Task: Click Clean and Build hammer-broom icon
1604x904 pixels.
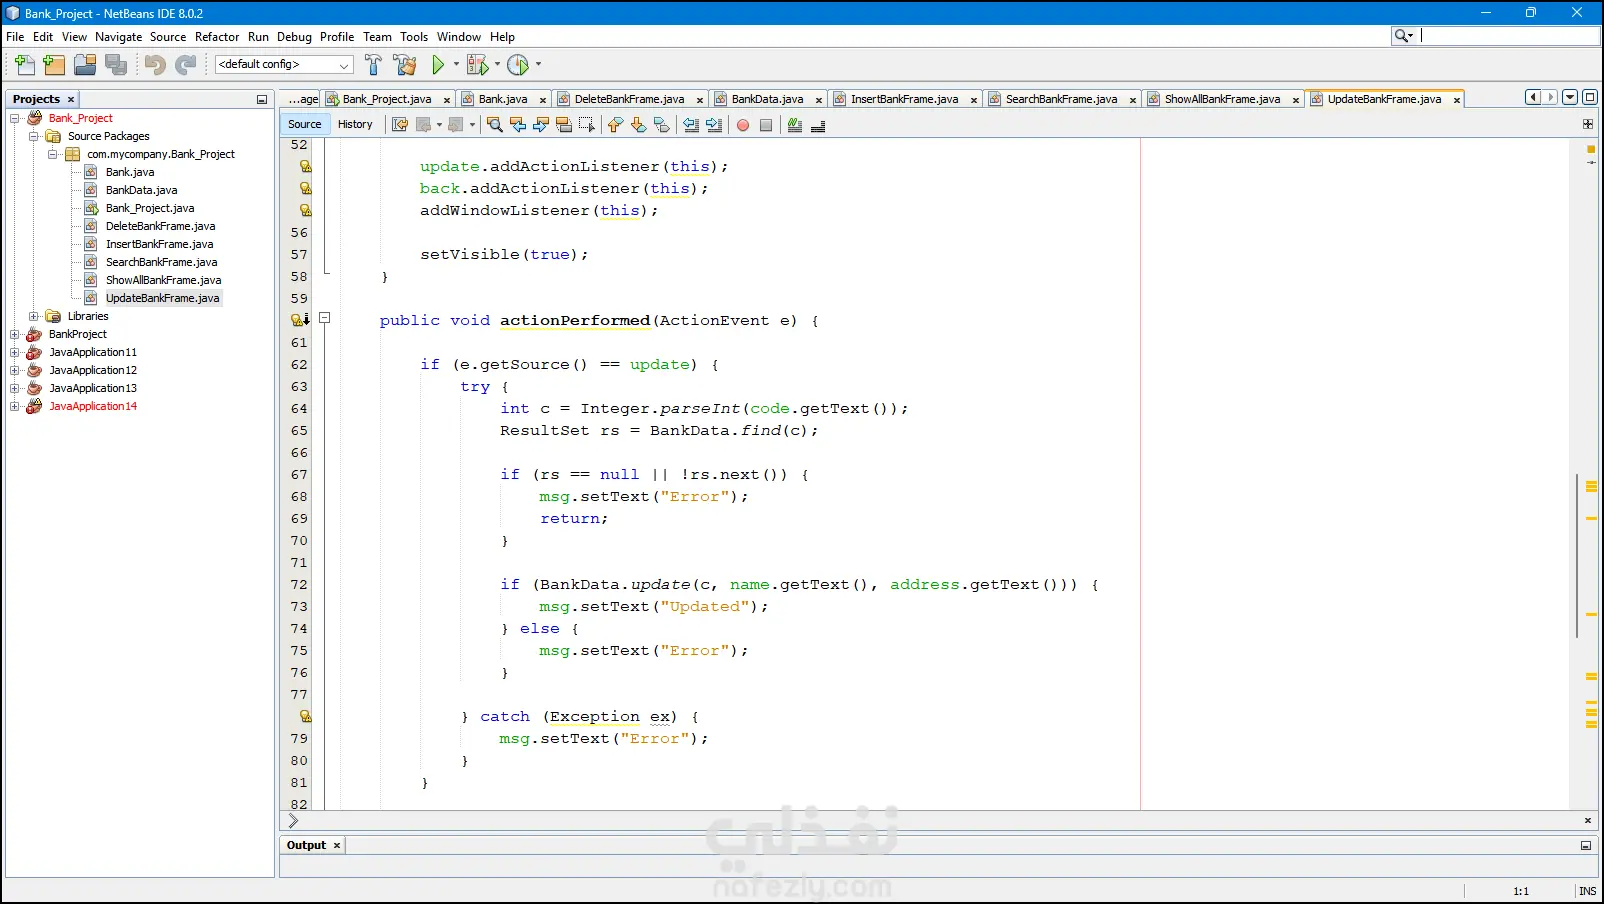Action: 405,65
